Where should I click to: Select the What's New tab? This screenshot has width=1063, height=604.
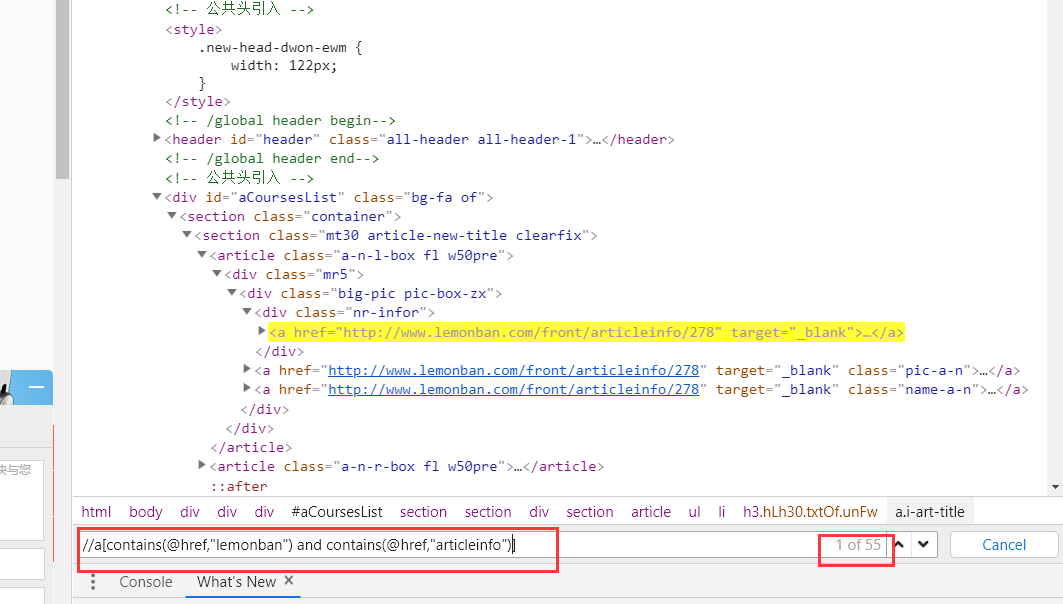[x=236, y=582]
